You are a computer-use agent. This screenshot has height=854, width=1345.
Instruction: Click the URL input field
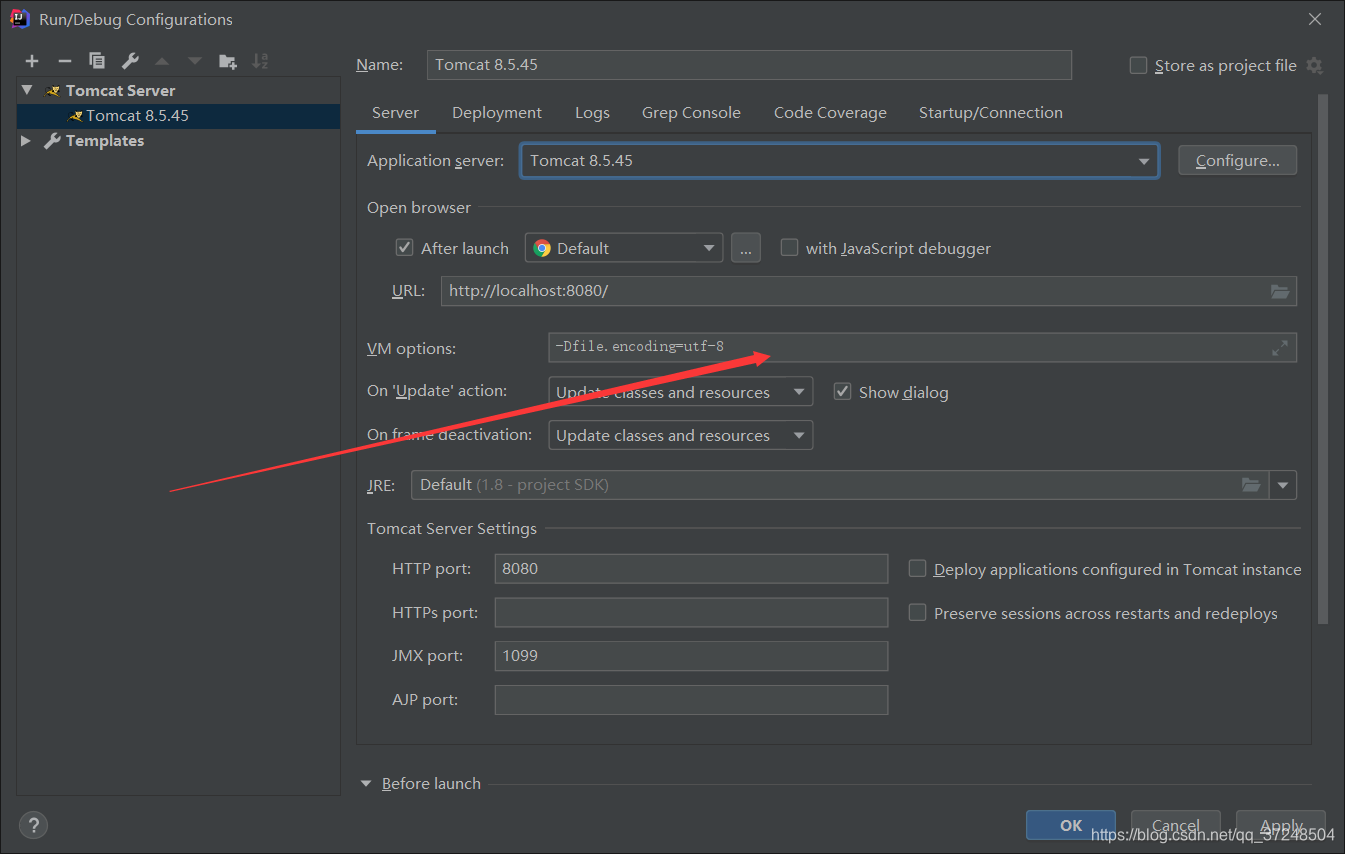point(869,291)
